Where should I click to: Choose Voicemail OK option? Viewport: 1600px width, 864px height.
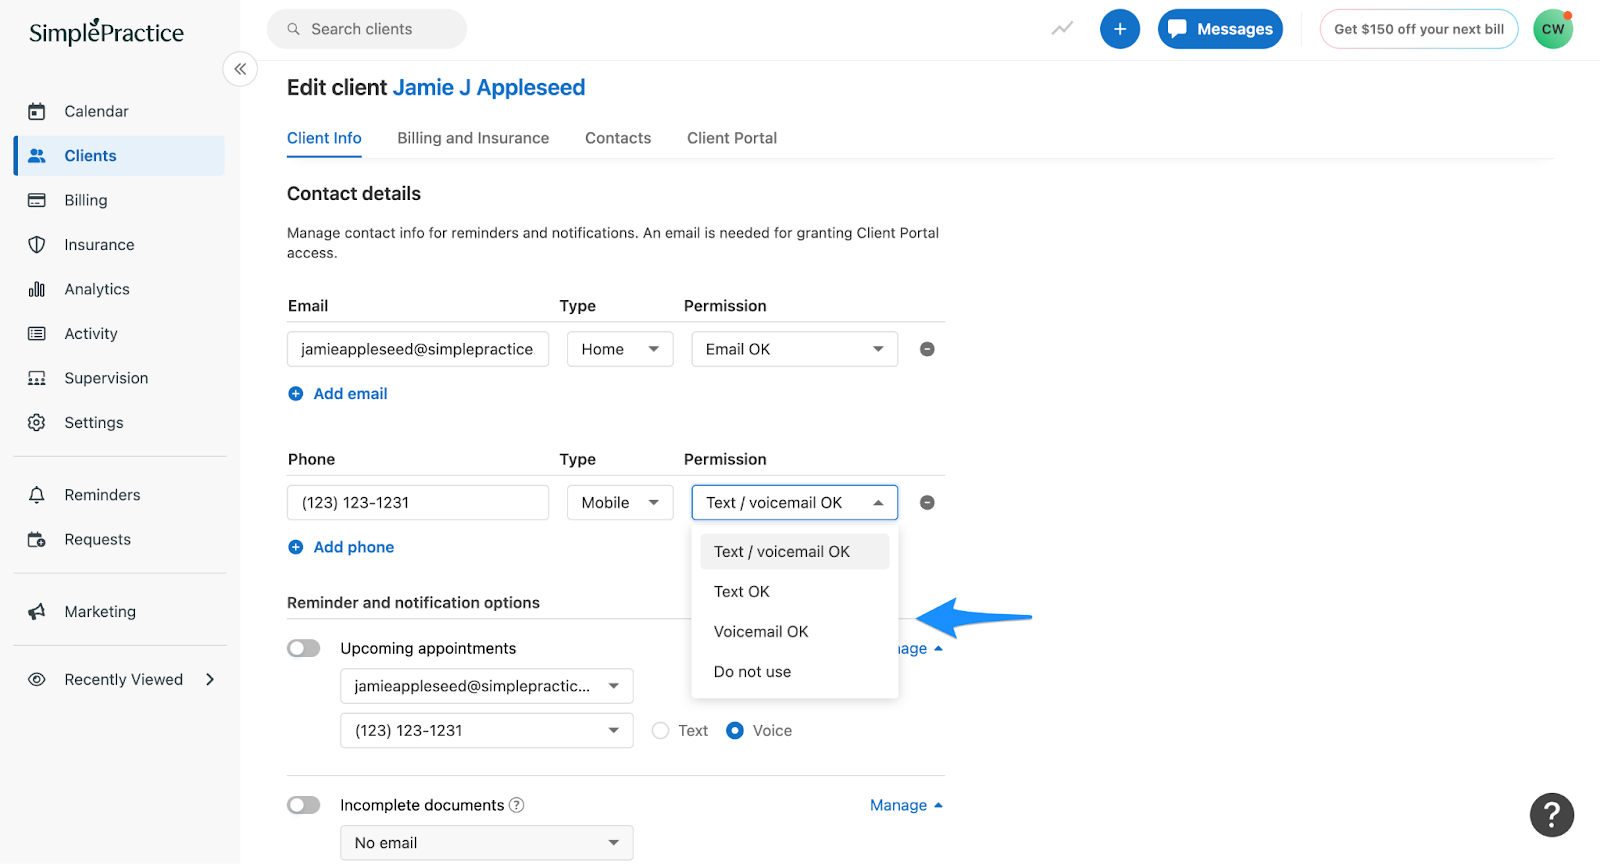795,632
